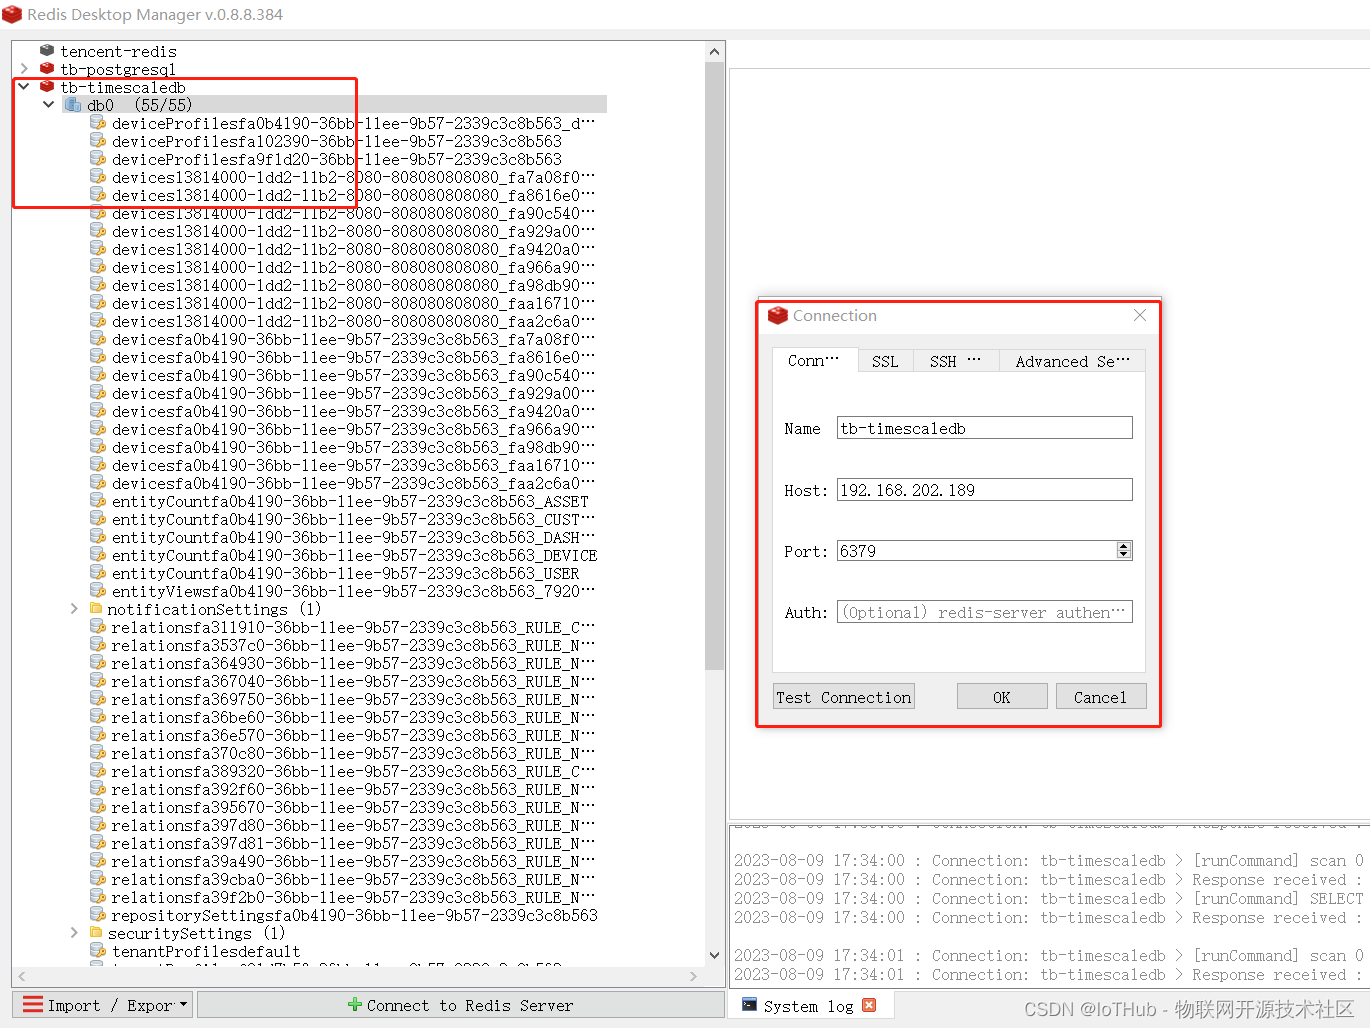Click Cancel in Connection dialog
The image size is (1370, 1028).
click(1100, 697)
